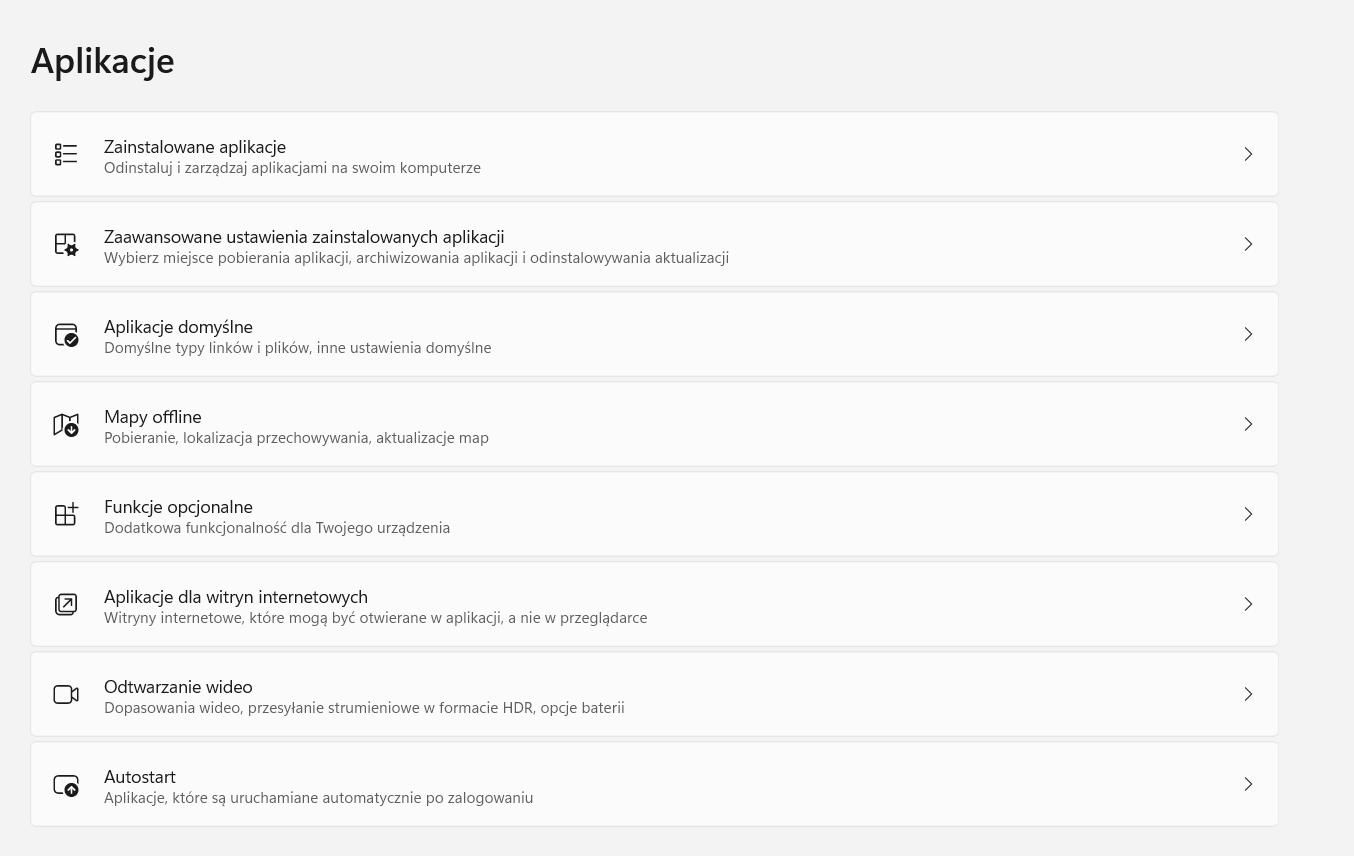Image resolution: width=1354 pixels, height=856 pixels.
Task: Open Aplikacje domyślne via its right chevron
Action: 1248,334
